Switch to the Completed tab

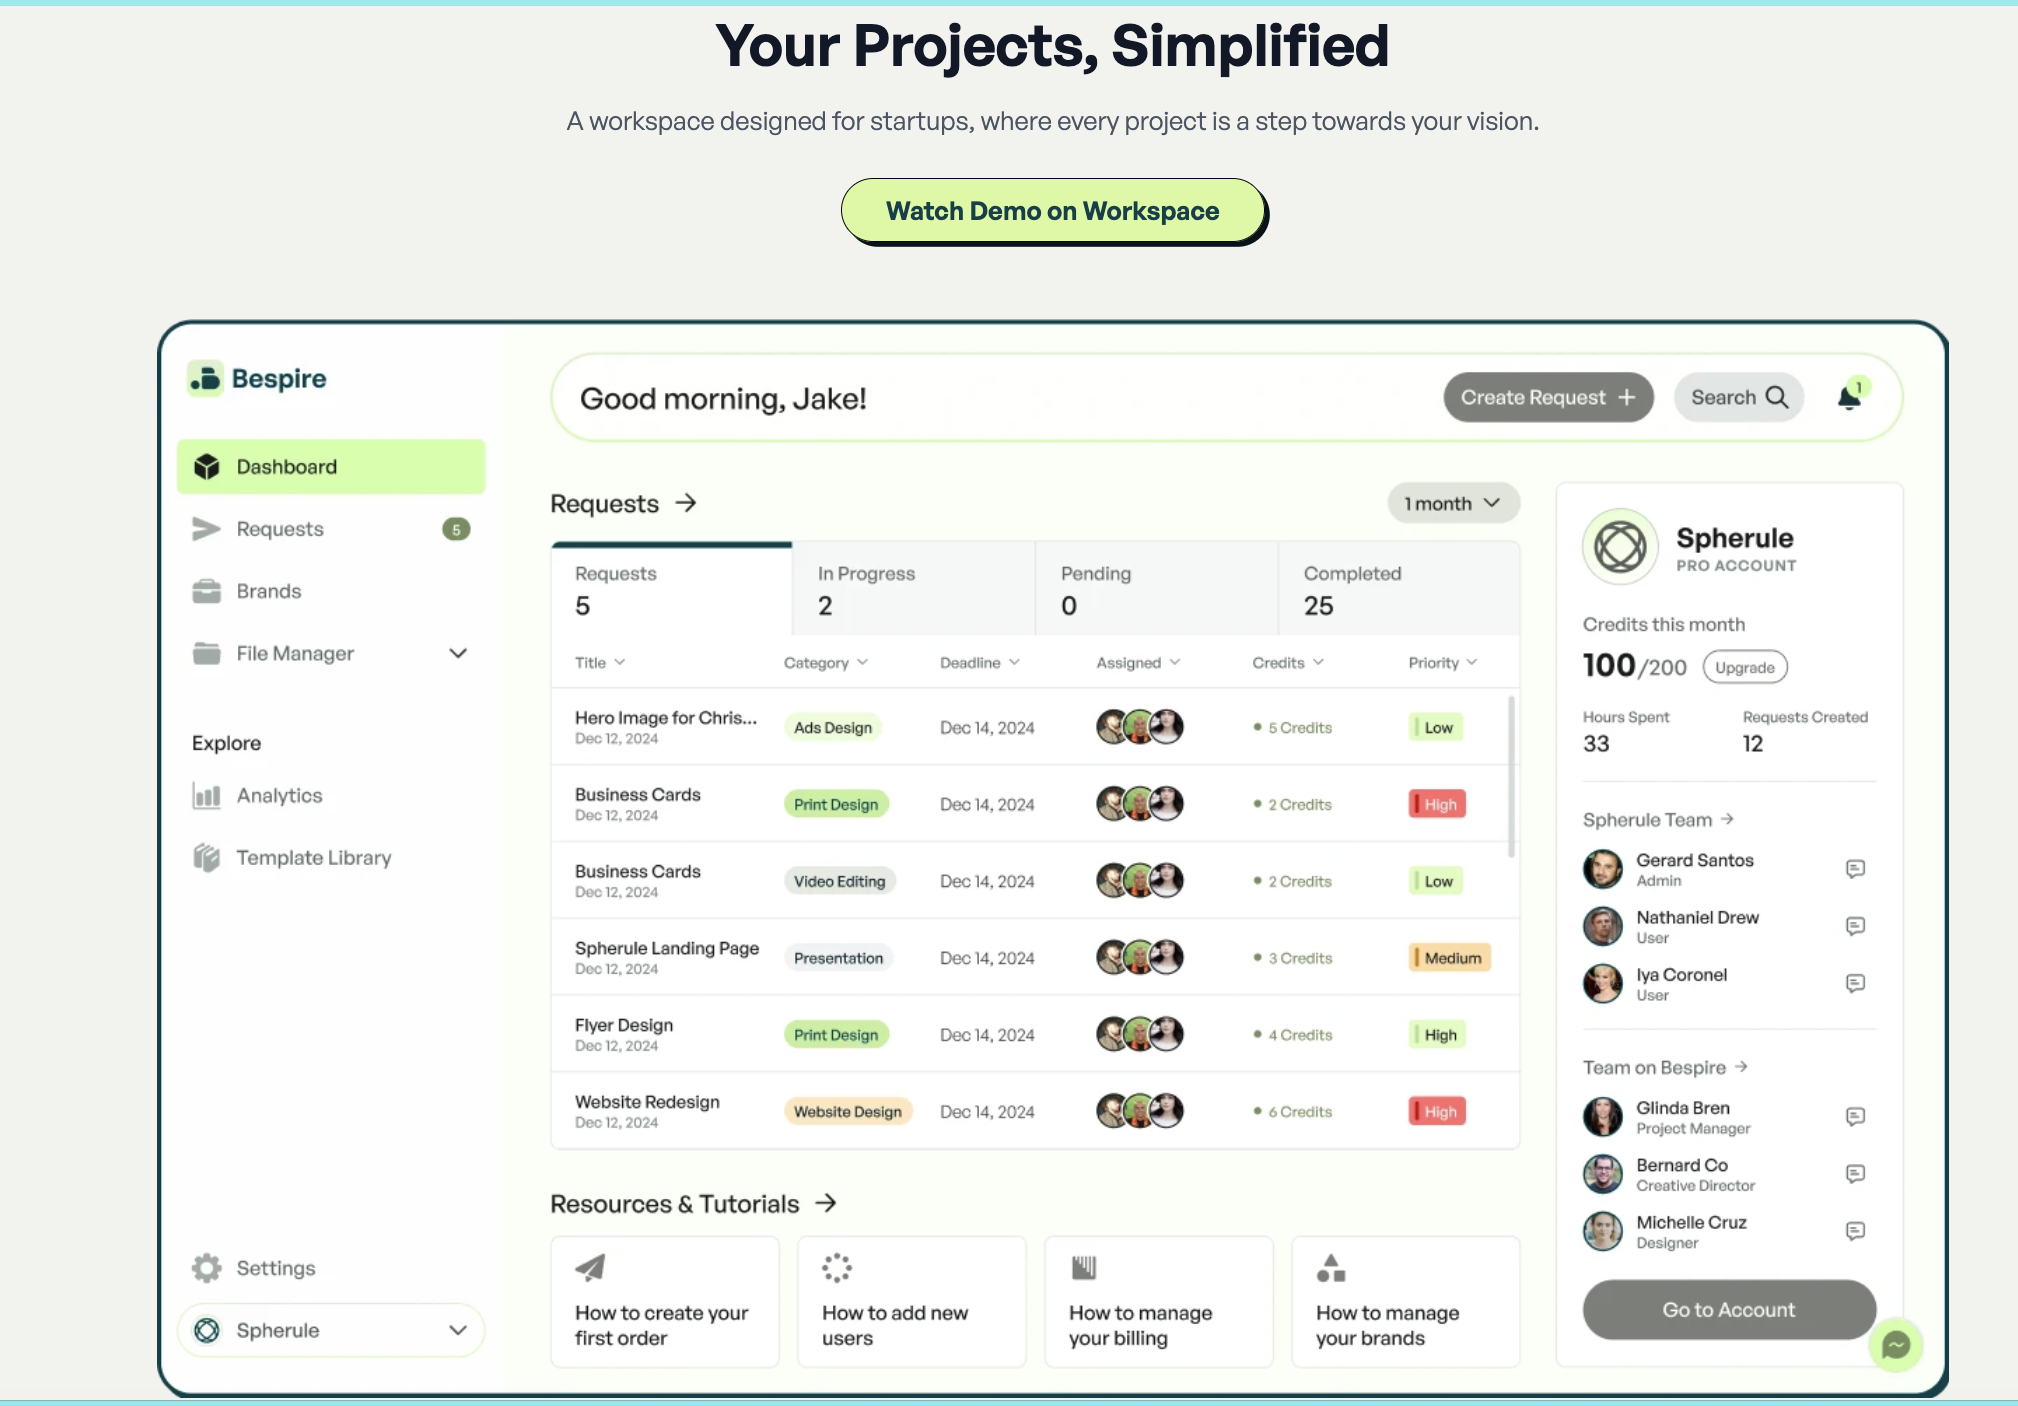pos(1352,588)
